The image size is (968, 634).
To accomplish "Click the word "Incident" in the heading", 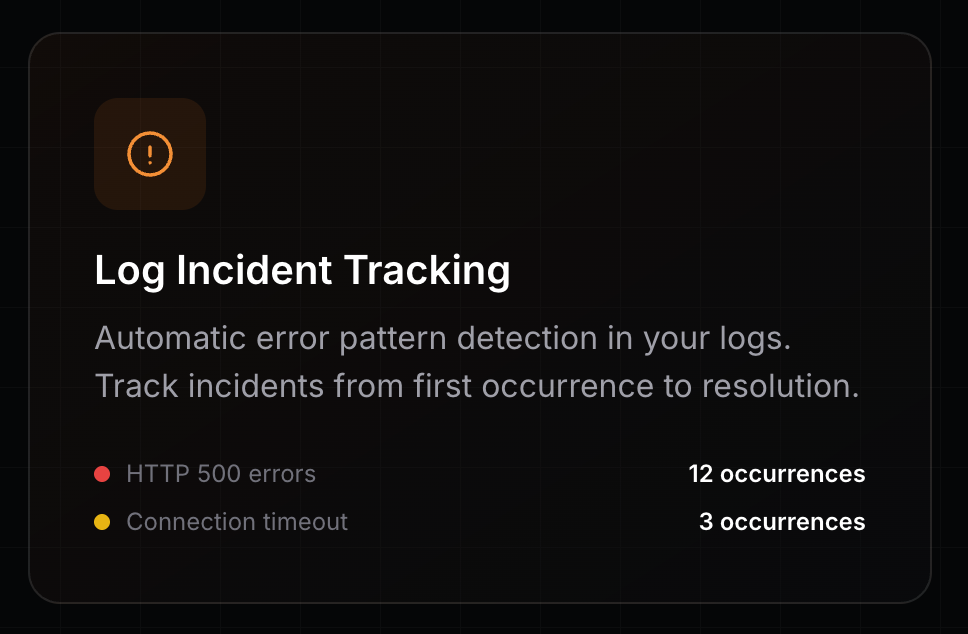I will pos(254,270).
